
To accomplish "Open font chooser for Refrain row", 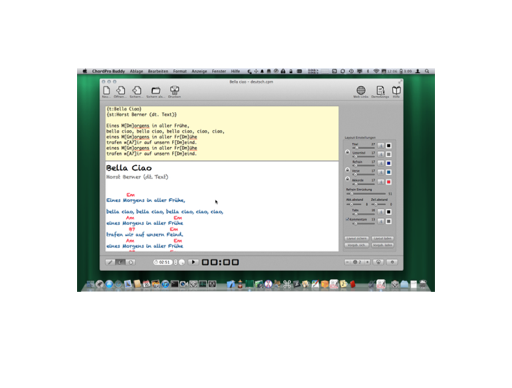I will click(381, 163).
